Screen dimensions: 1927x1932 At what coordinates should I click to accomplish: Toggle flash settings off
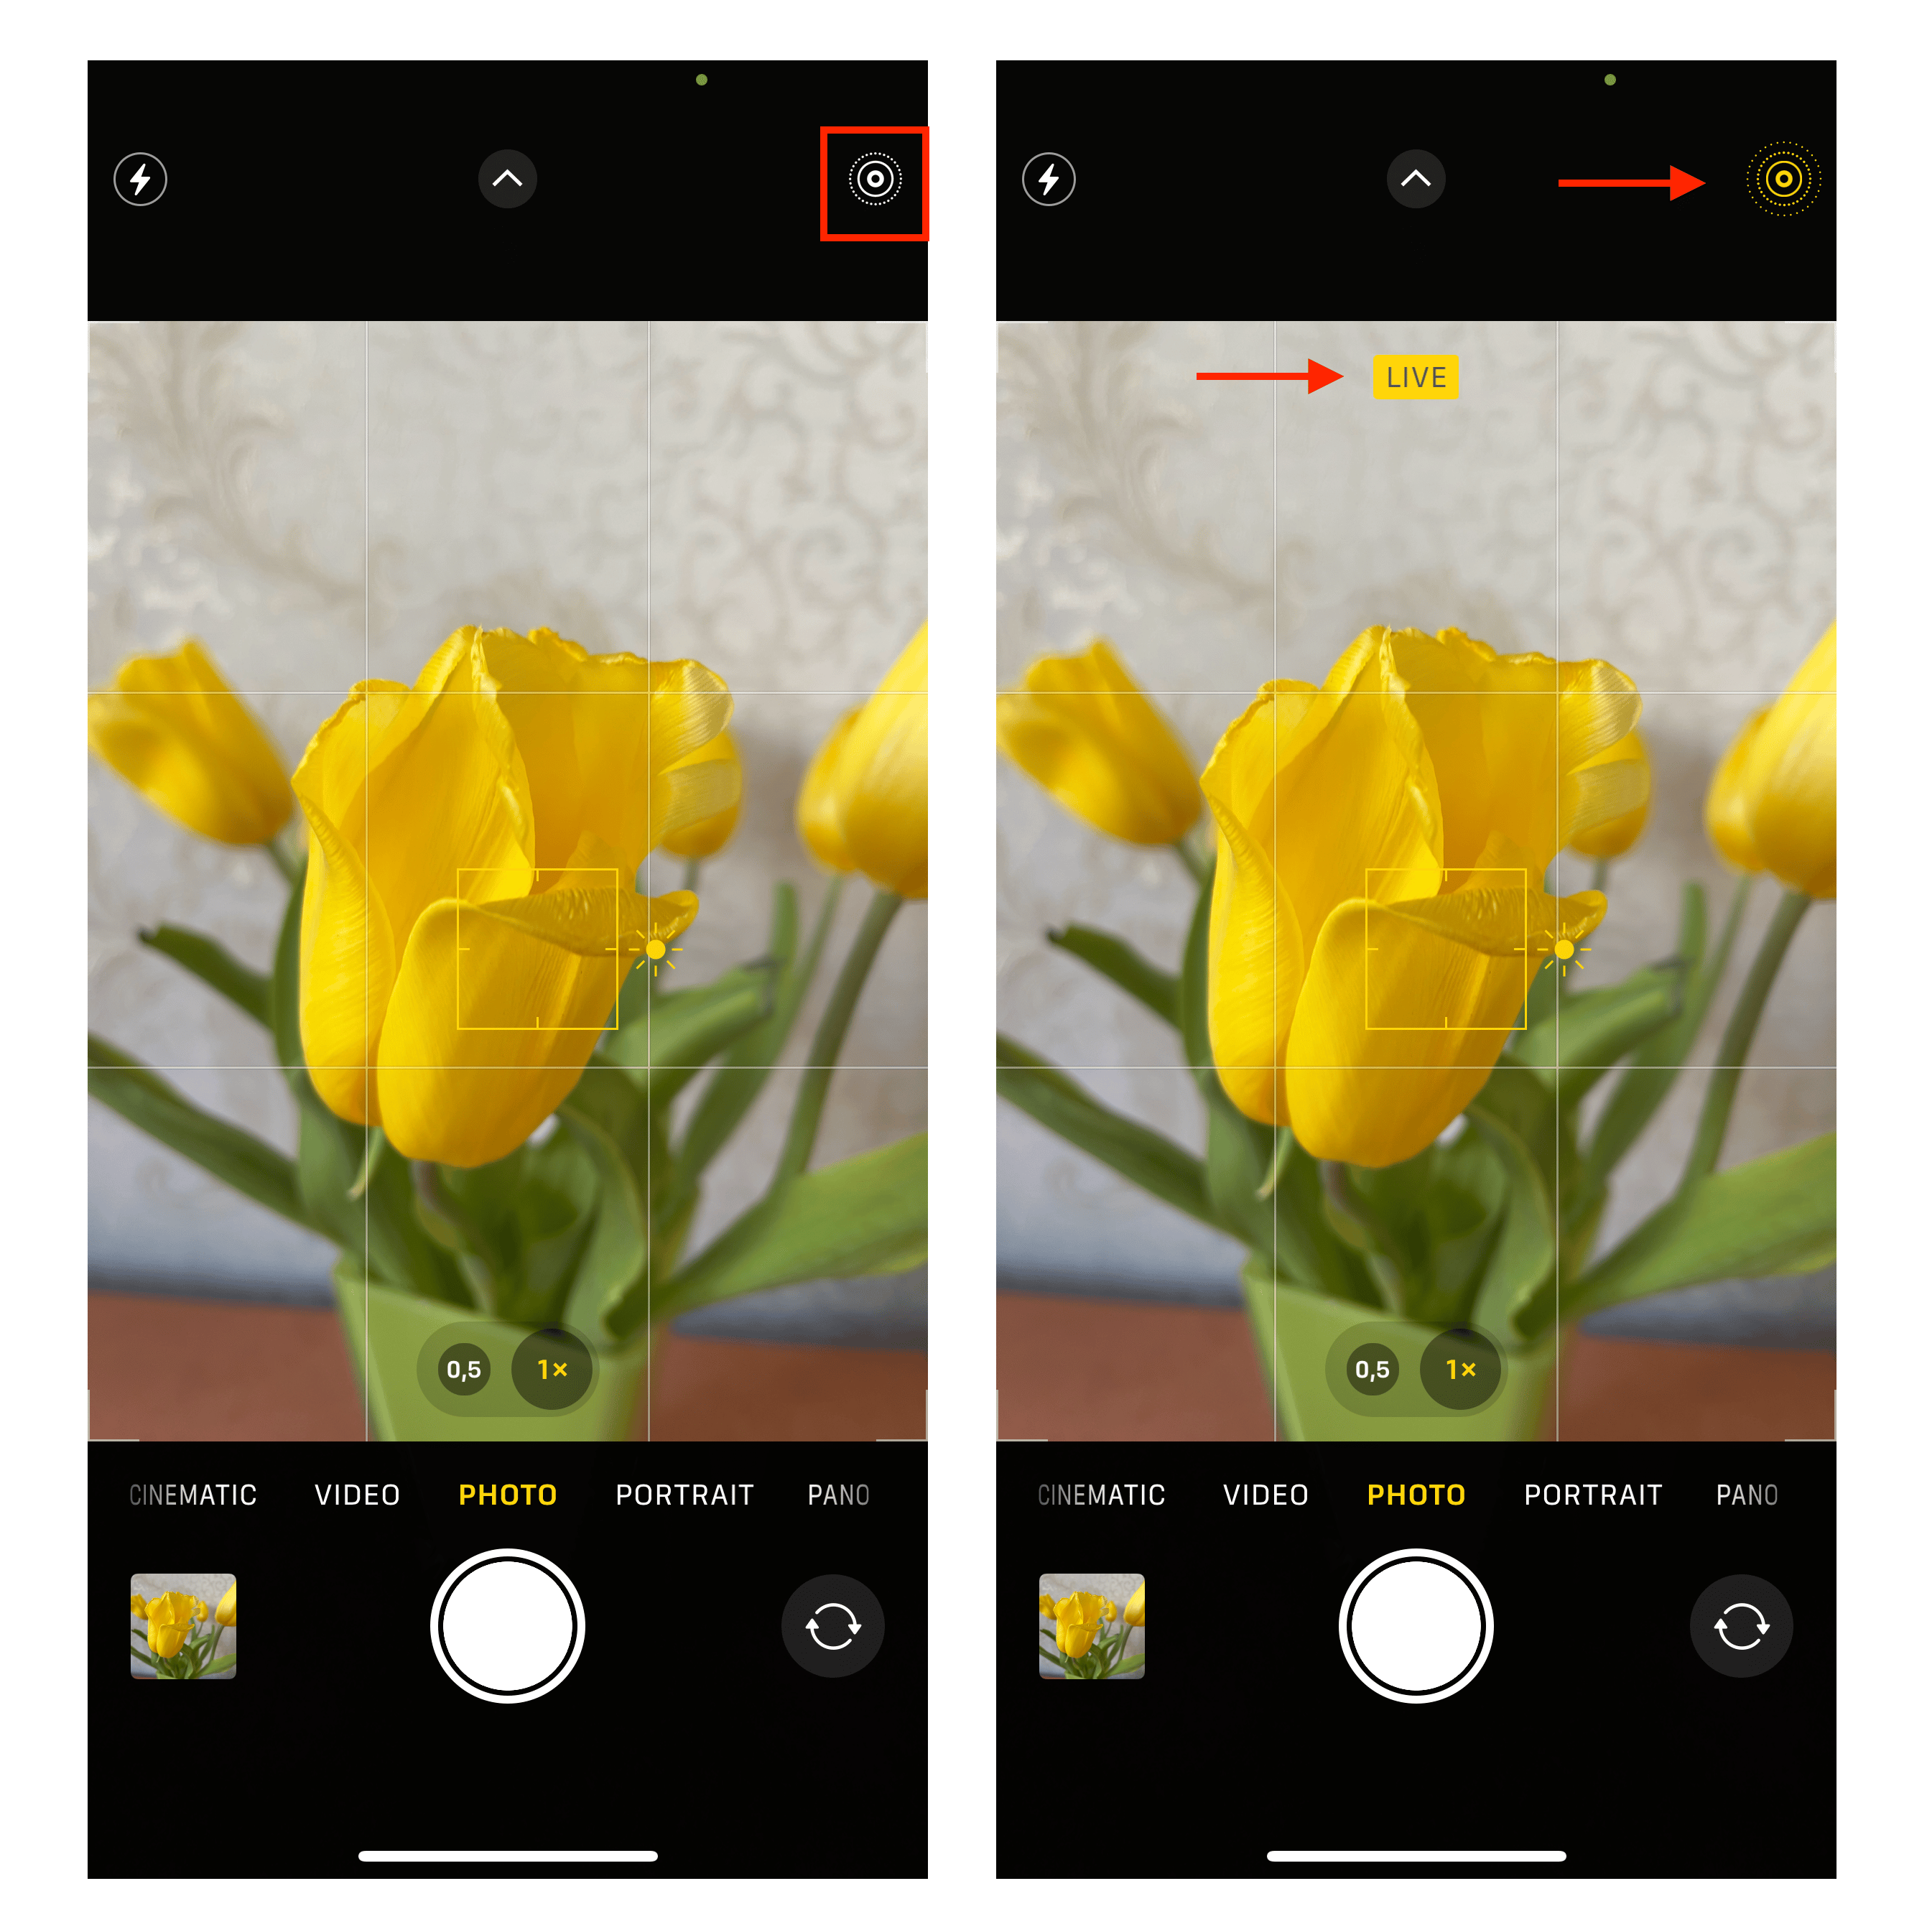click(139, 182)
